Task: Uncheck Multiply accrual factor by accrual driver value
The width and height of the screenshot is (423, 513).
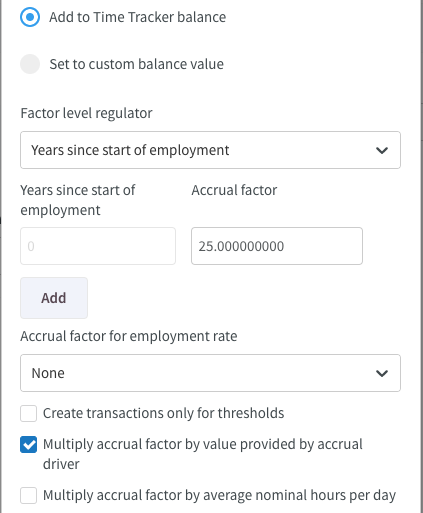Action: tap(28, 445)
